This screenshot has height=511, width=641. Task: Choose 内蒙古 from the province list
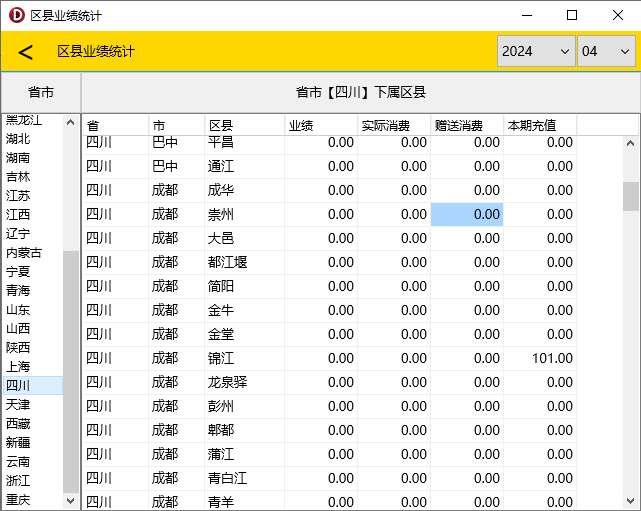click(x=24, y=253)
